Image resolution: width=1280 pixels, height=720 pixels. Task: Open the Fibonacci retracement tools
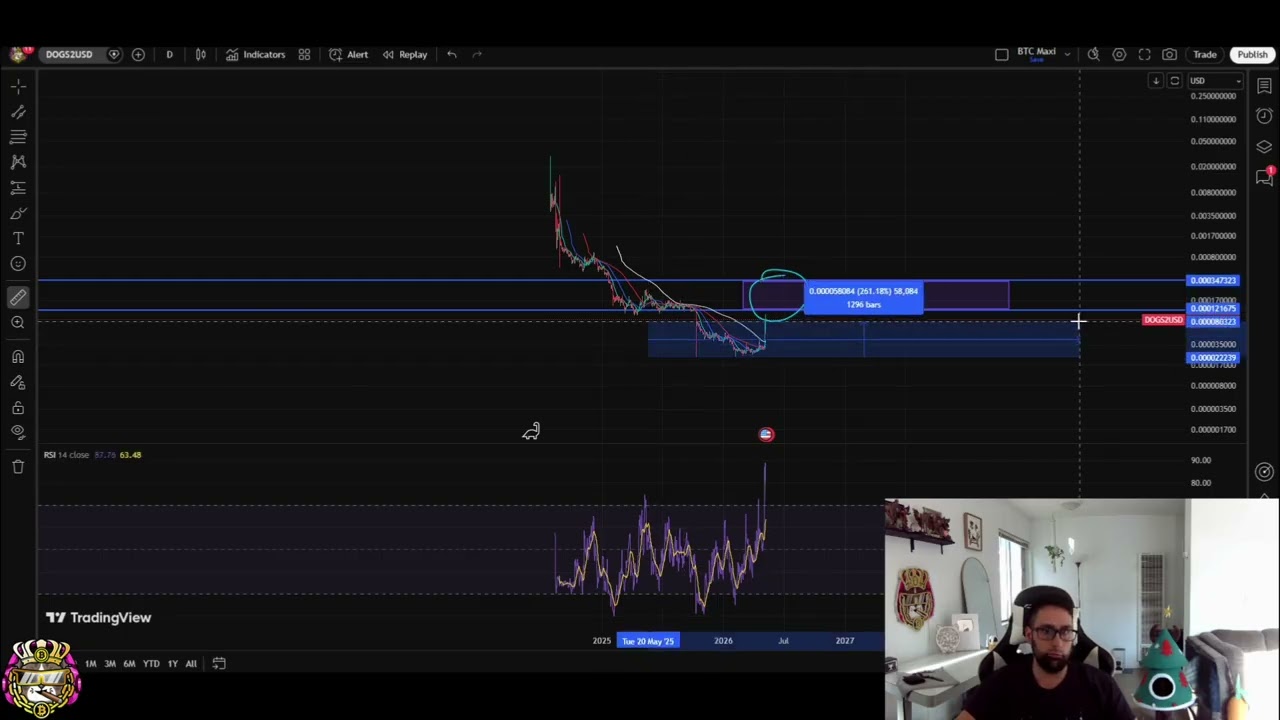(18, 137)
